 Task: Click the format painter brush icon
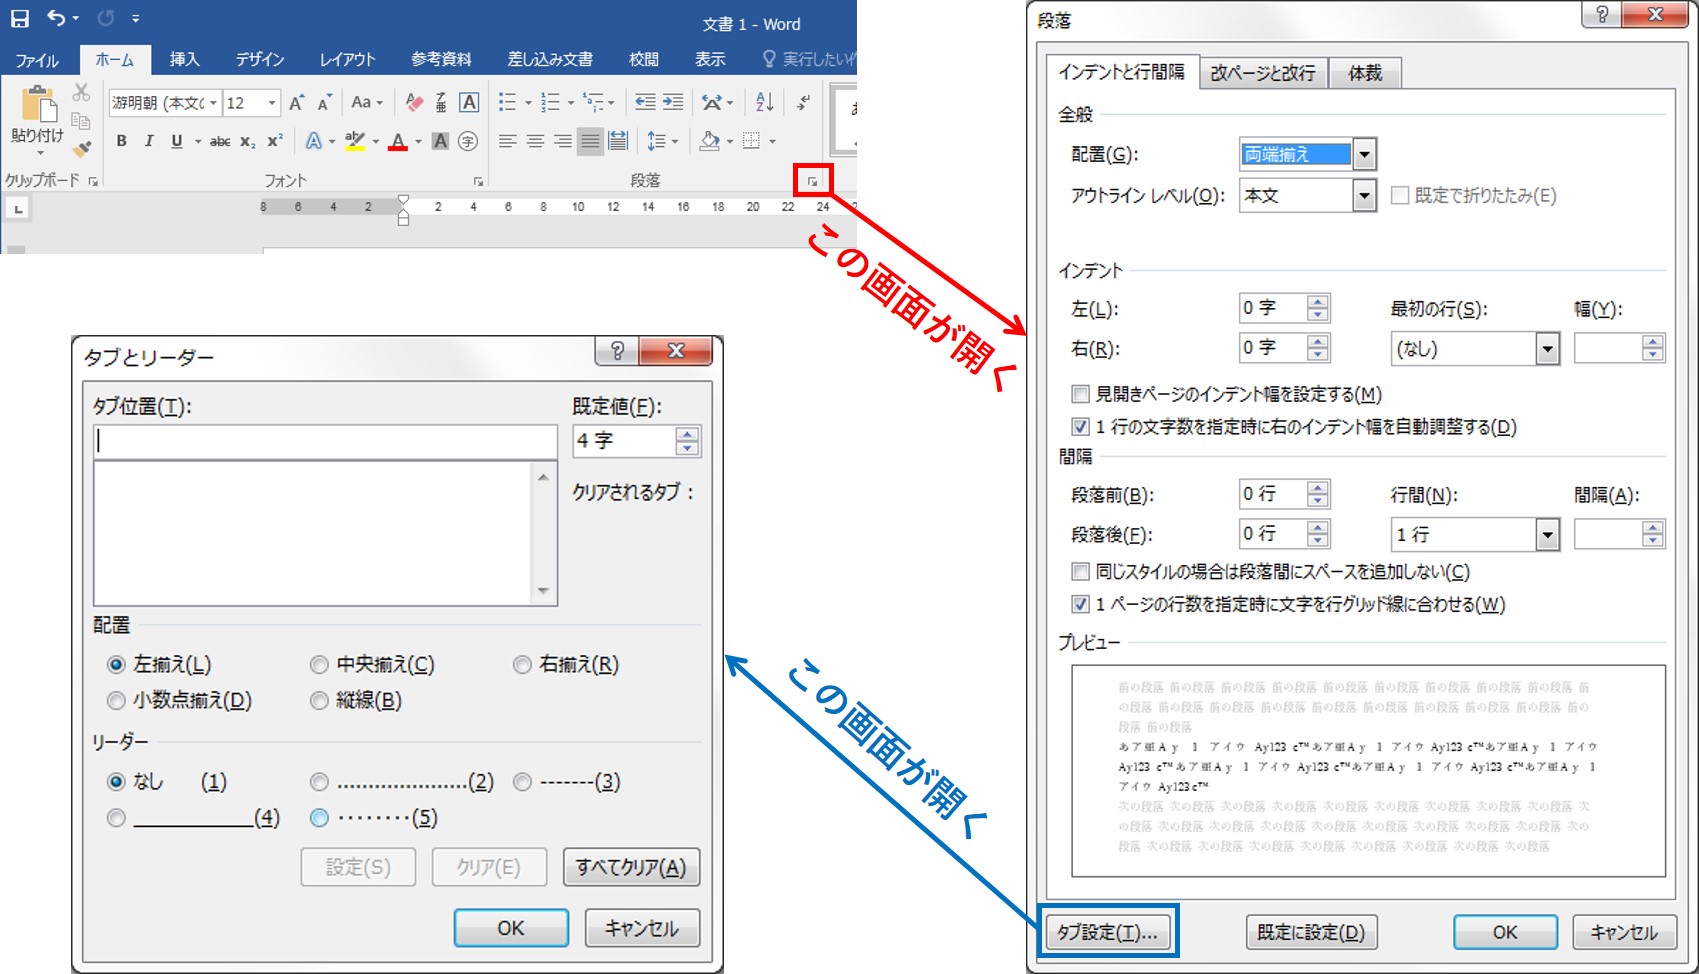(x=82, y=148)
